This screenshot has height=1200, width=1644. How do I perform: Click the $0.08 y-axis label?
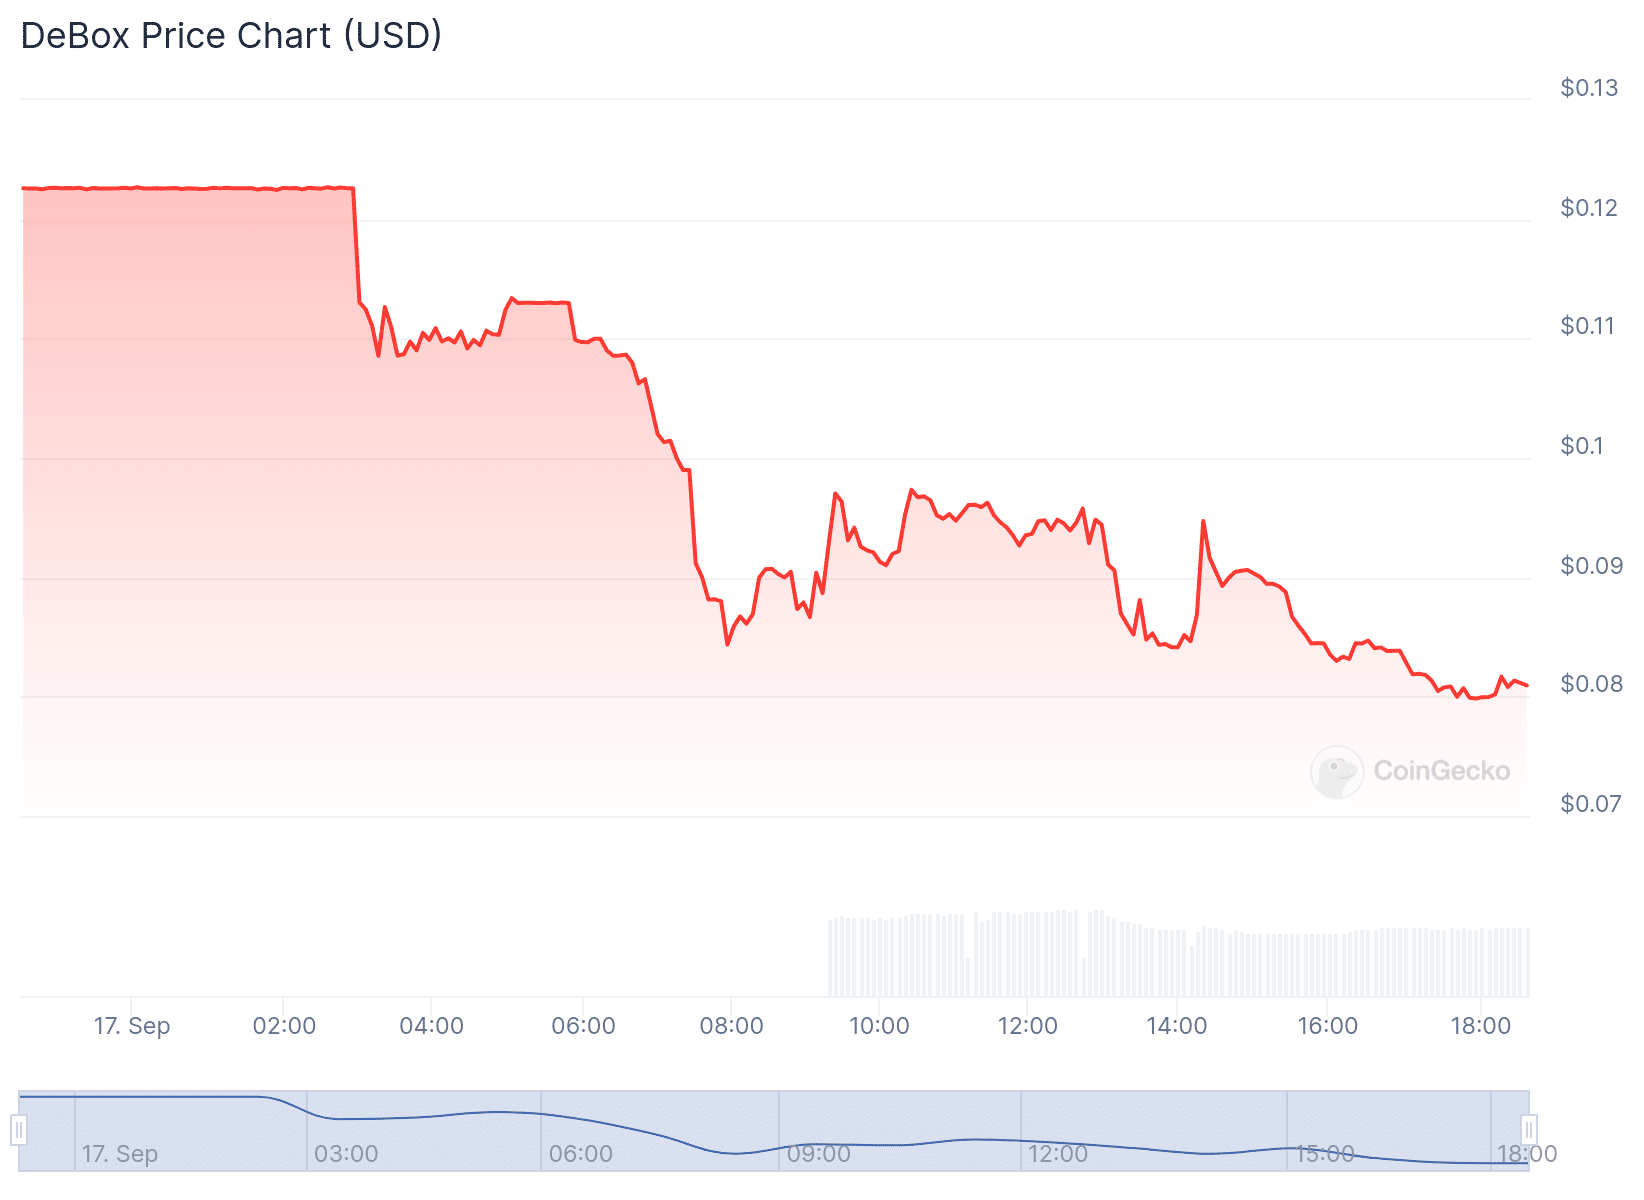click(x=1590, y=684)
